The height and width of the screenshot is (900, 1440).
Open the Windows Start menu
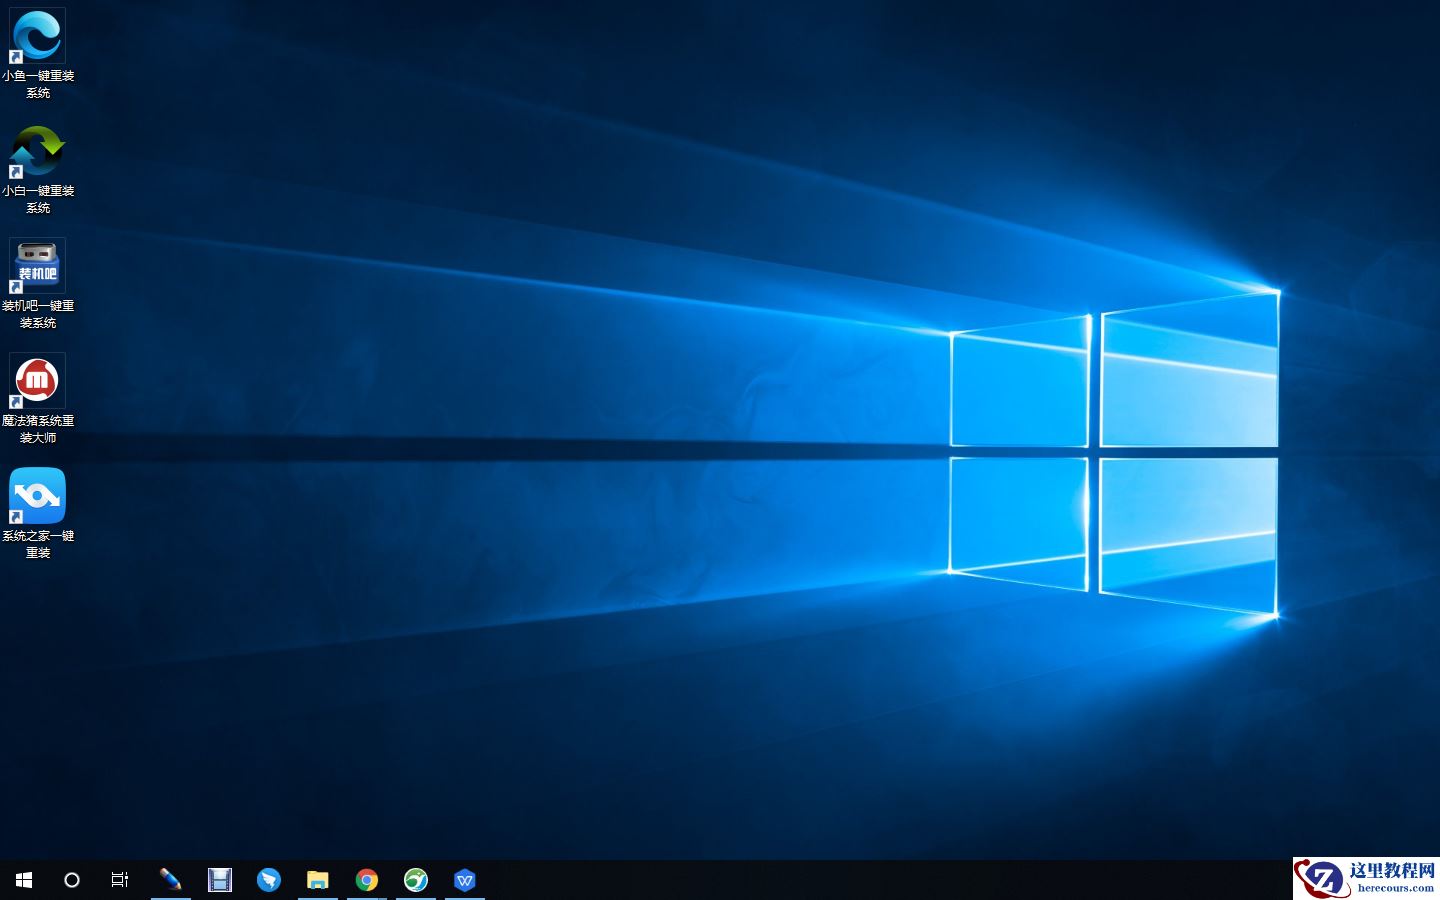[24, 880]
